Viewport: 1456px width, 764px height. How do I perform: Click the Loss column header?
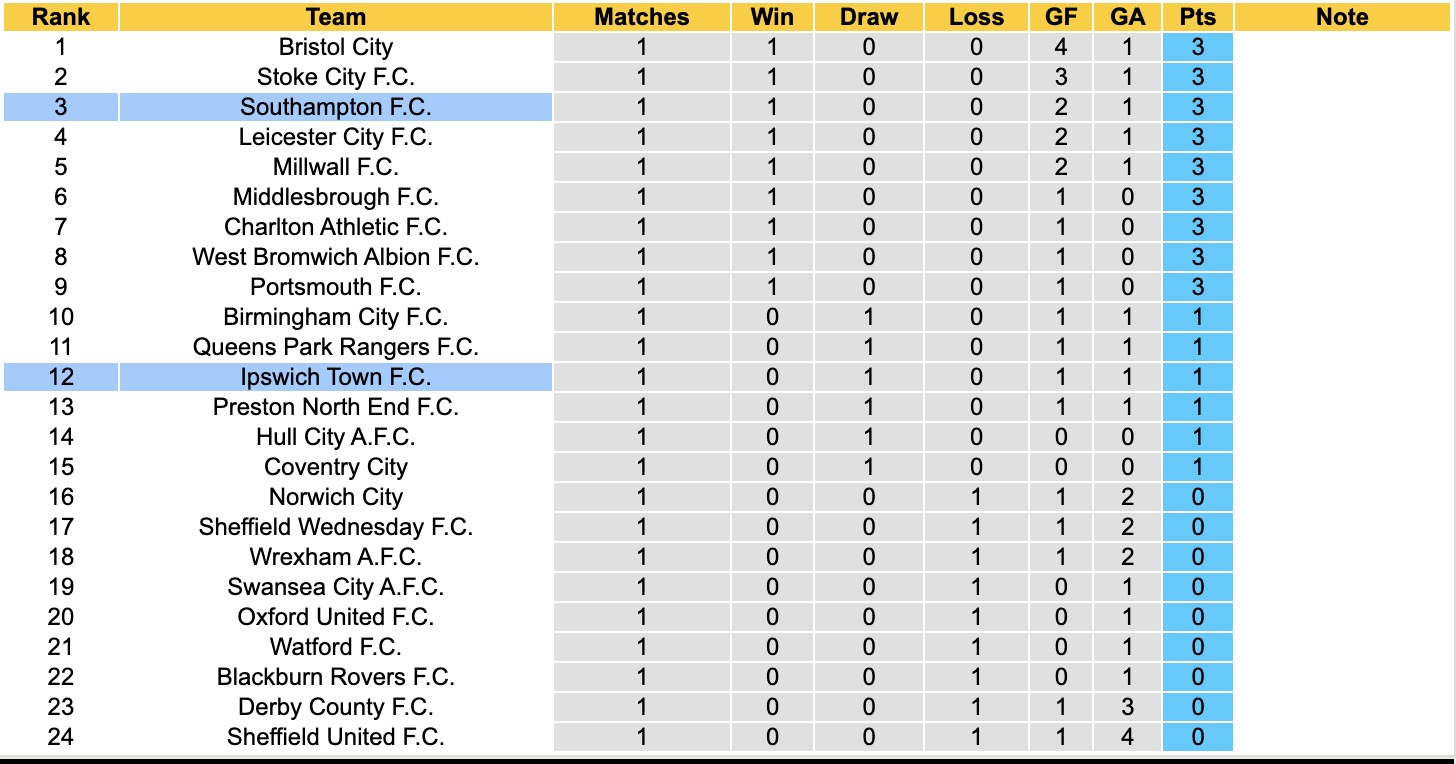pyautogui.click(x=976, y=17)
